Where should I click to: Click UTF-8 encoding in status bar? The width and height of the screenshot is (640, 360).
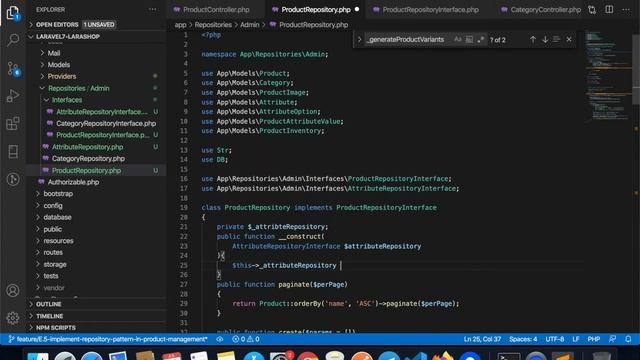coord(555,339)
